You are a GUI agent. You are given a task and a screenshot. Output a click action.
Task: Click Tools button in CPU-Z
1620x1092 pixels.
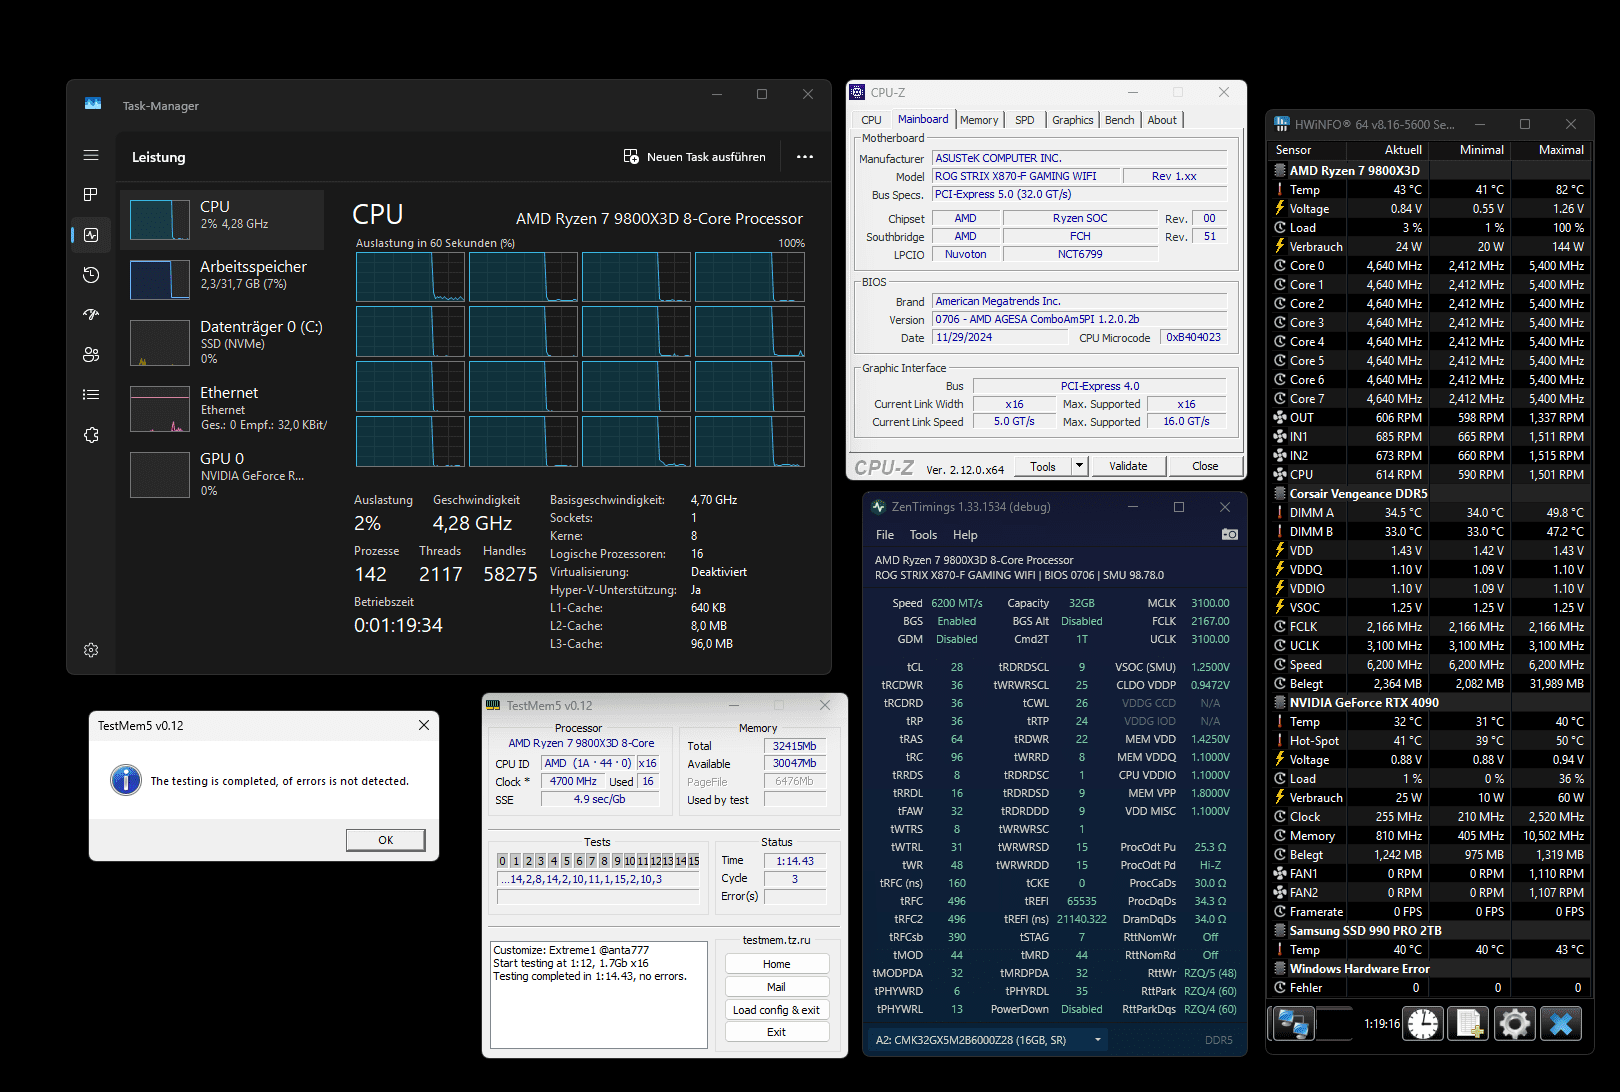(x=1043, y=466)
